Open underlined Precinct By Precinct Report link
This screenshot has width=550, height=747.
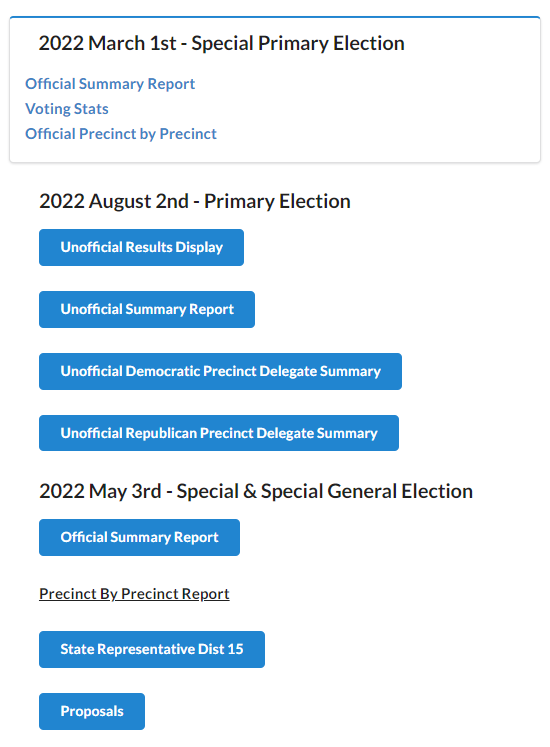click(134, 594)
